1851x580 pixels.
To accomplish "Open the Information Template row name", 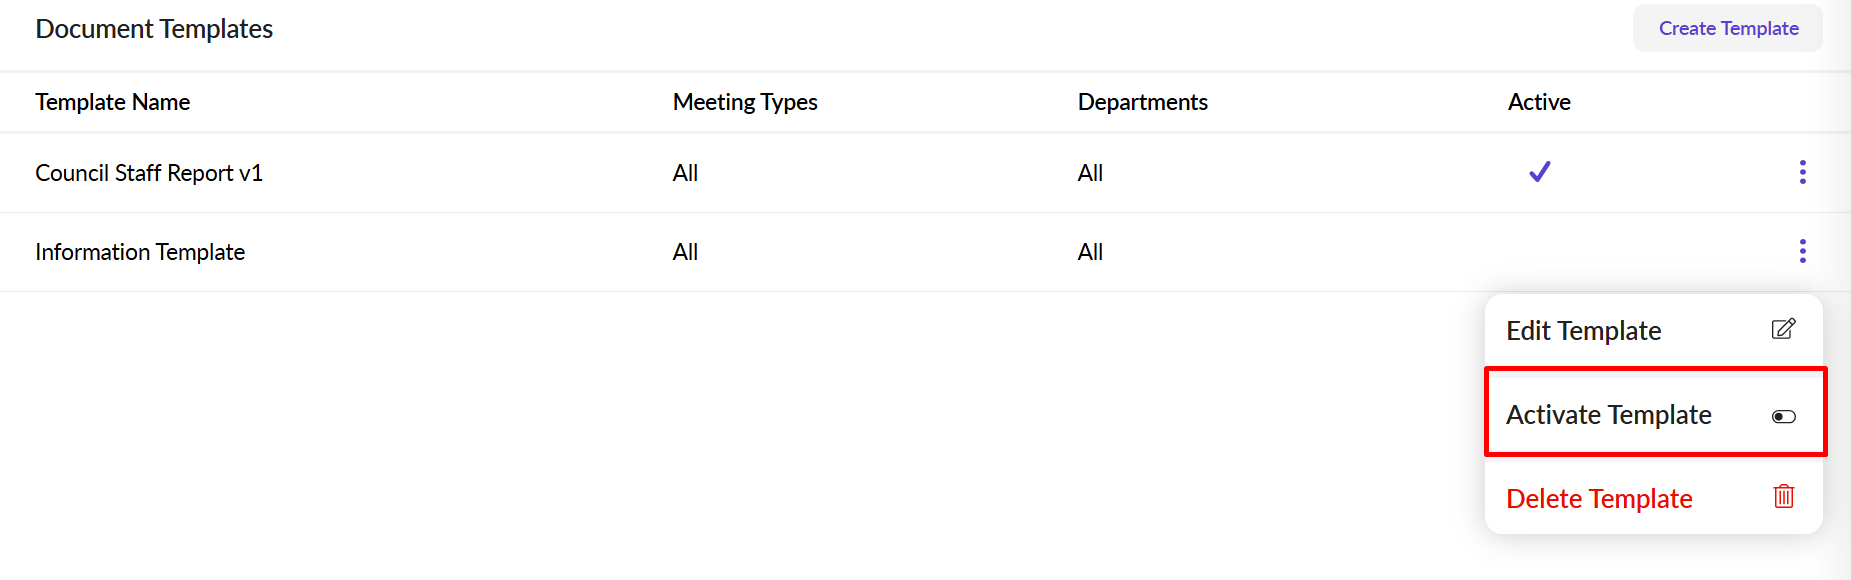I will (140, 252).
